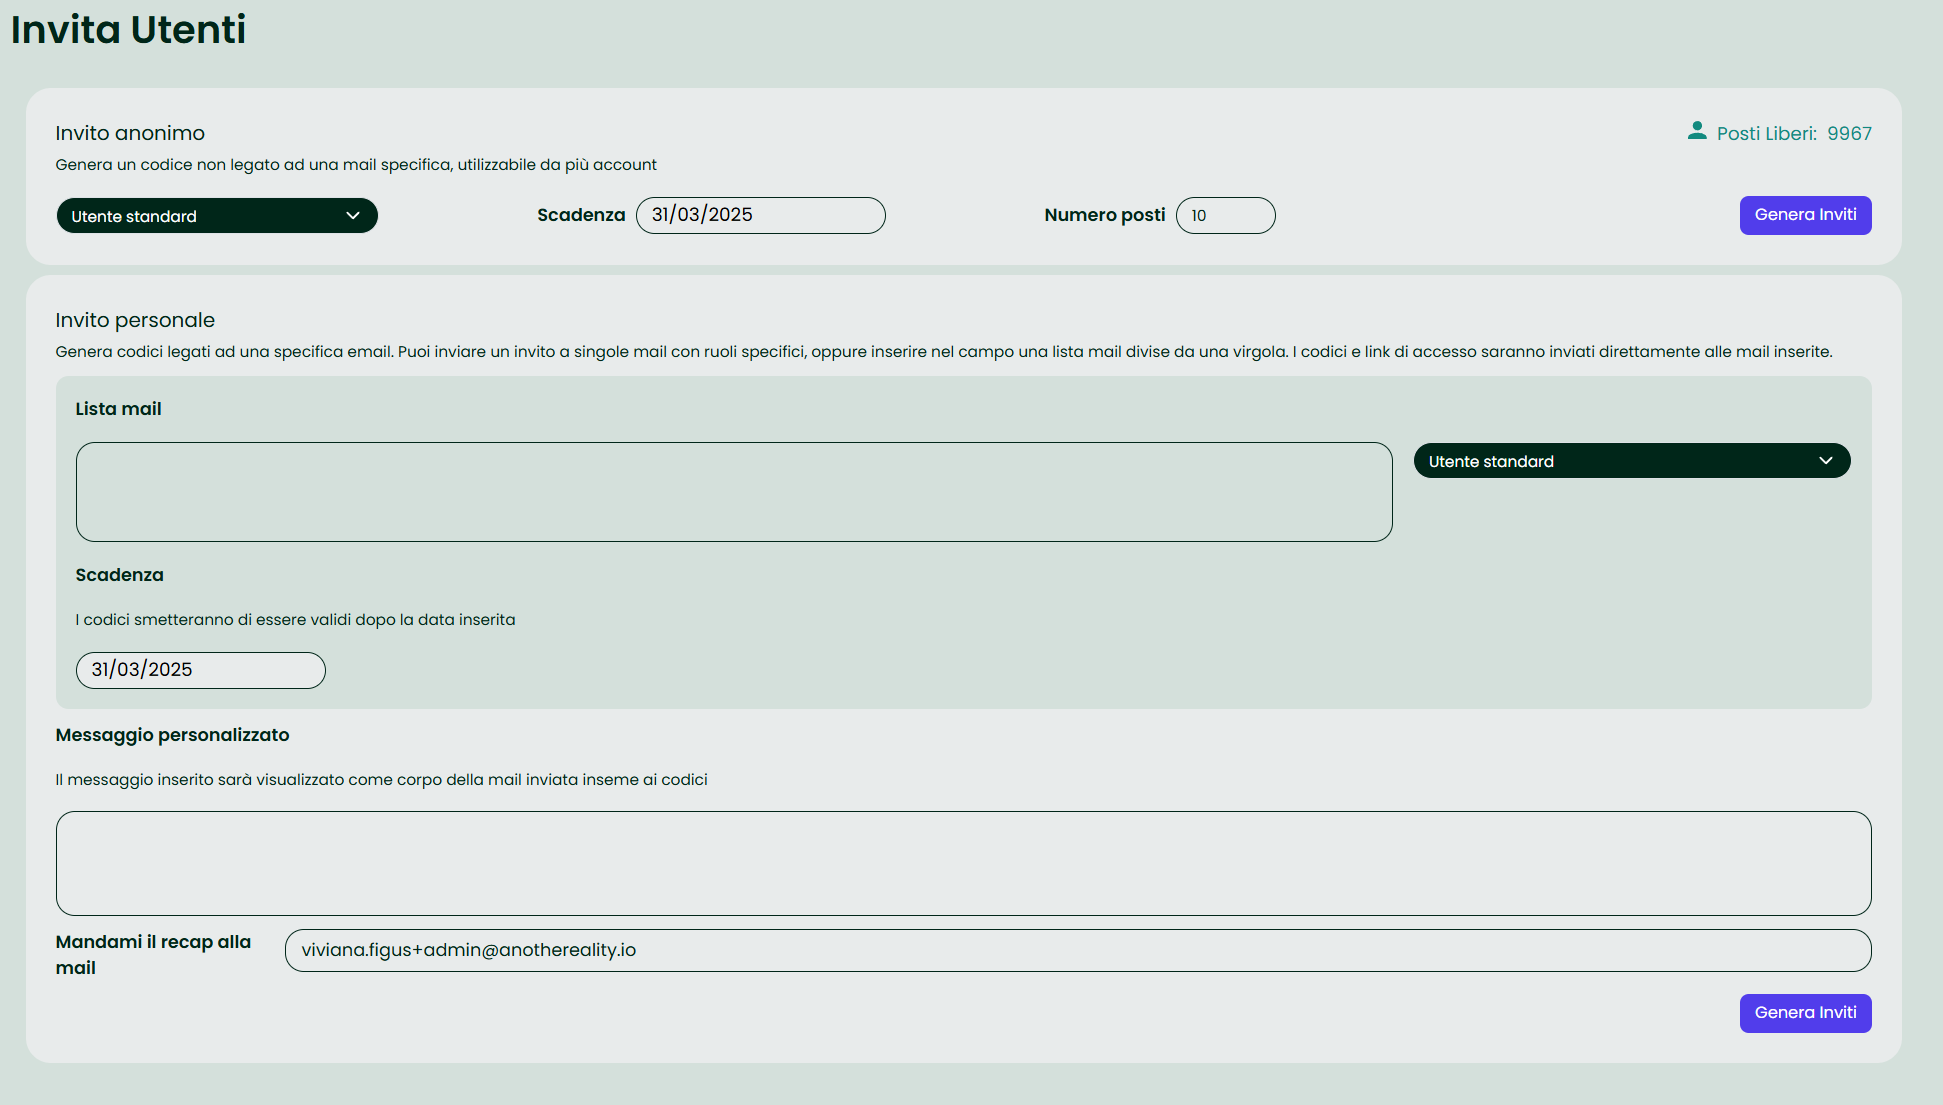
Task: Click the chevron arrow in the anonymous invite role selector
Action: click(353, 216)
